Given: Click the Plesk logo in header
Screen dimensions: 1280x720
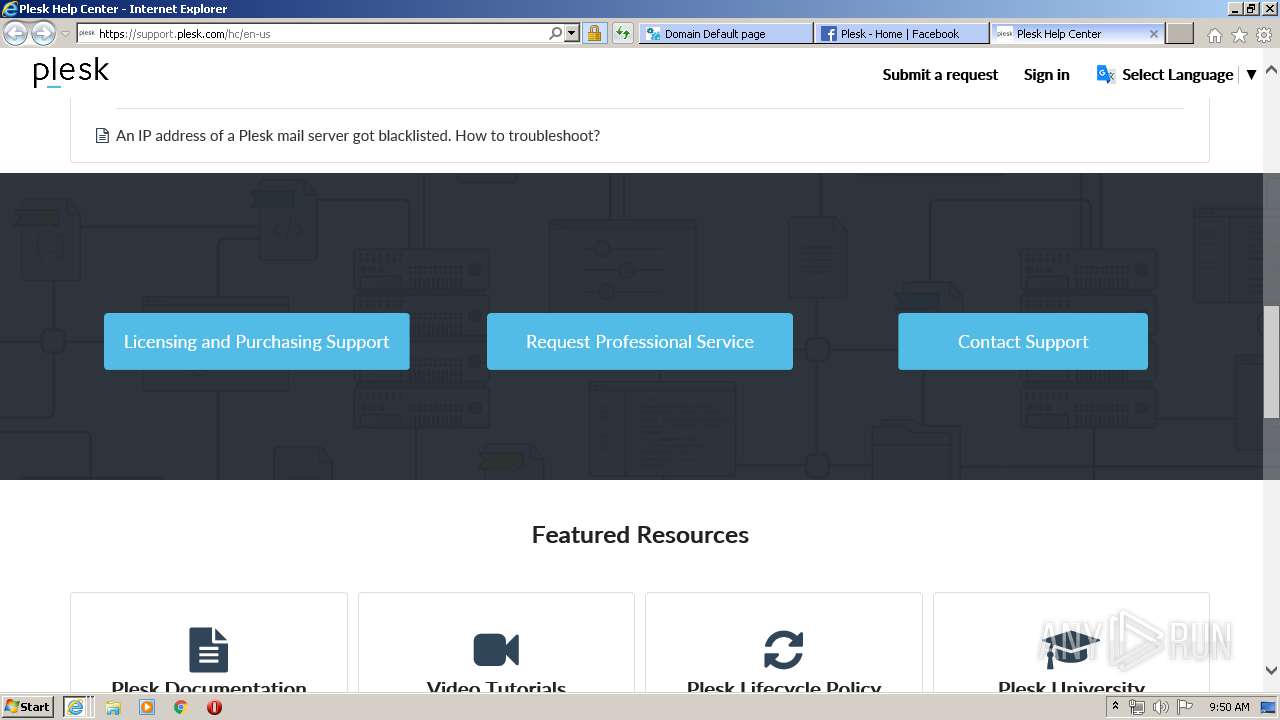Looking at the screenshot, I should (x=71, y=73).
